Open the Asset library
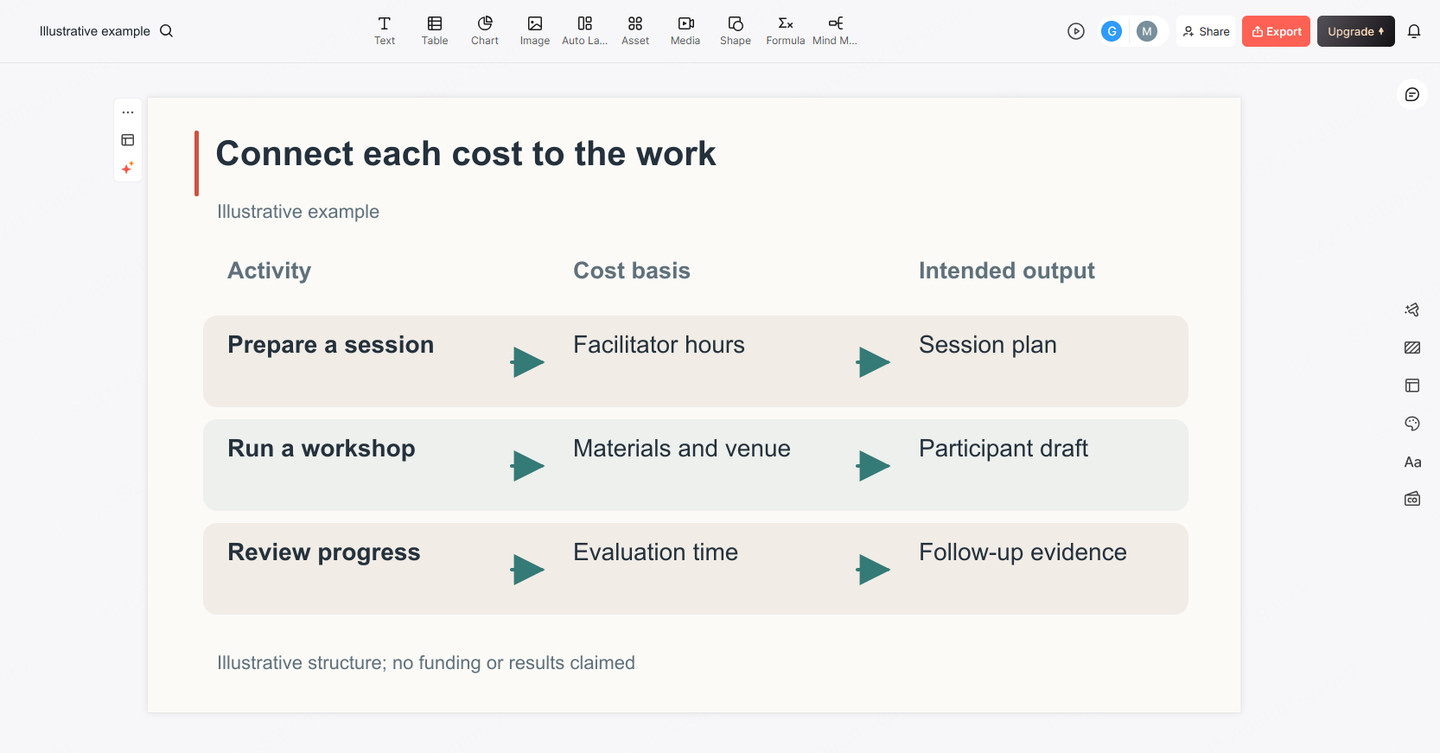 [x=635, y=31]
